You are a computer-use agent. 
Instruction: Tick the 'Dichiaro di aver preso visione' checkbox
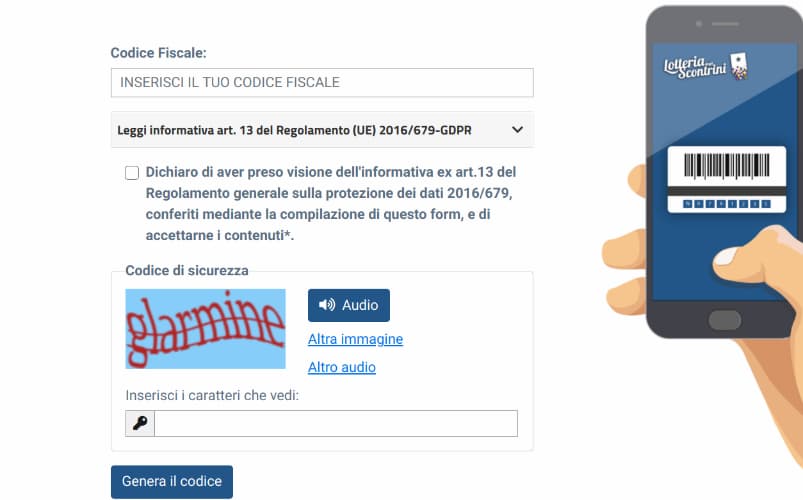pyautogui.click(x=132, y=173)
